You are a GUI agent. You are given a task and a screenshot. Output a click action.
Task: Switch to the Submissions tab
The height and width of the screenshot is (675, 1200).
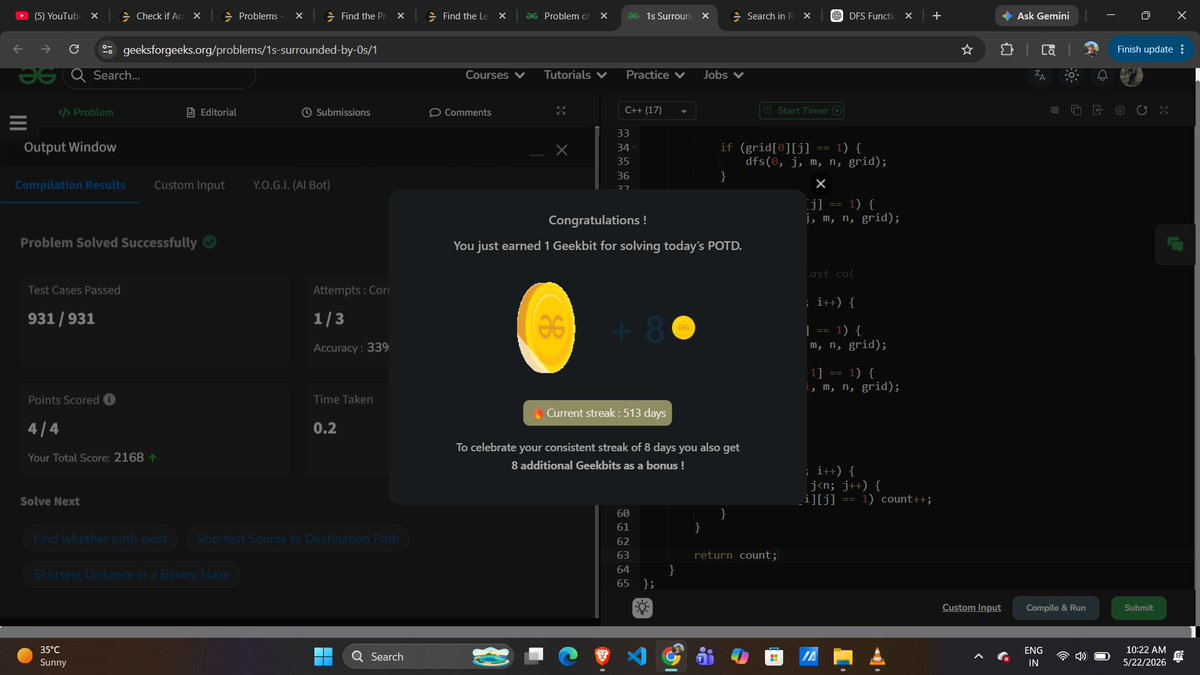click(336, 112)
